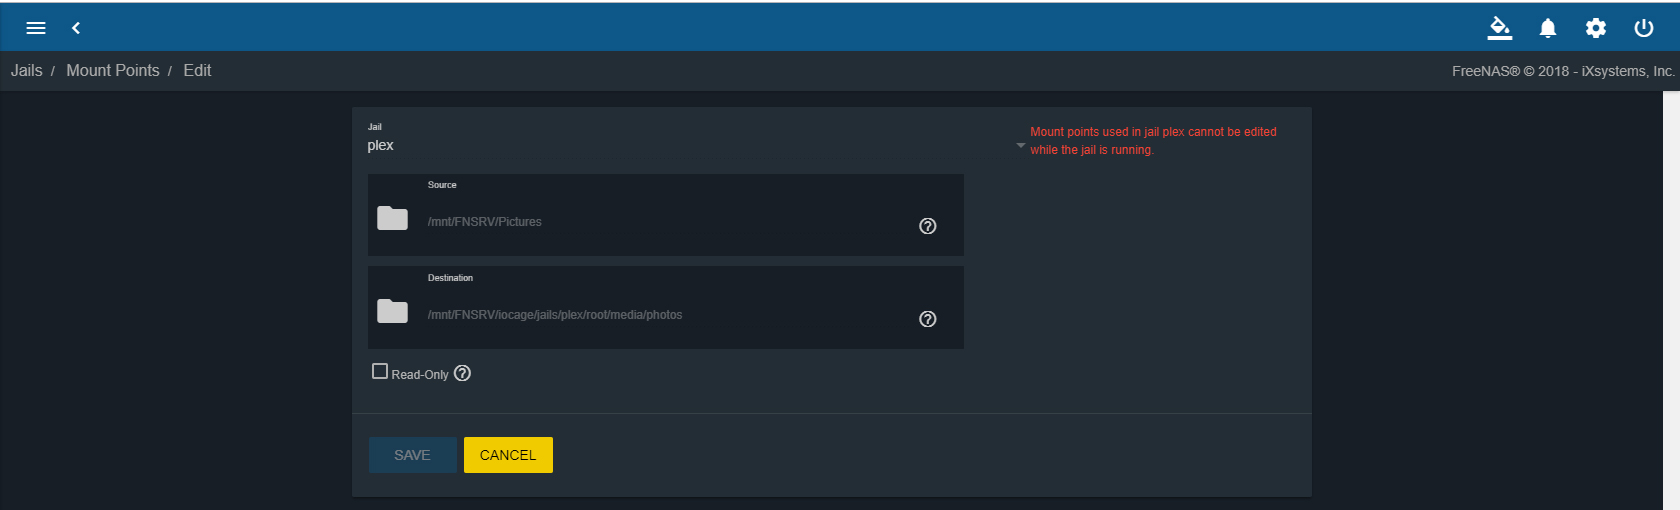Click the Read-Only label text
The width and height of the screenshot is (1680, 510).
[x=420, y=375]
